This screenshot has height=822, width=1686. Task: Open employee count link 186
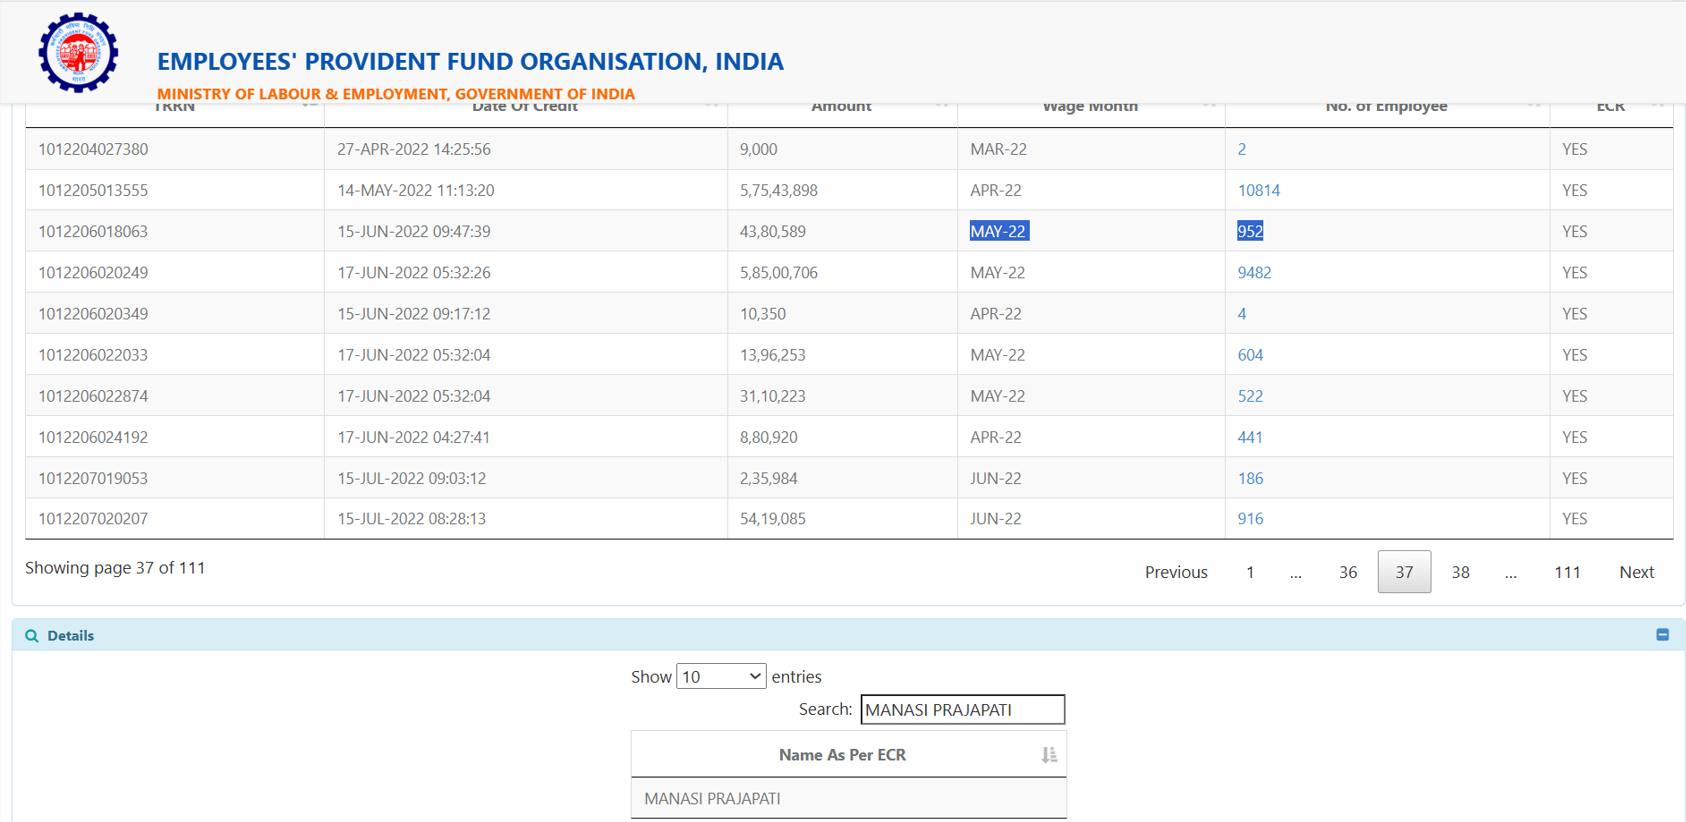[1250, 478]
